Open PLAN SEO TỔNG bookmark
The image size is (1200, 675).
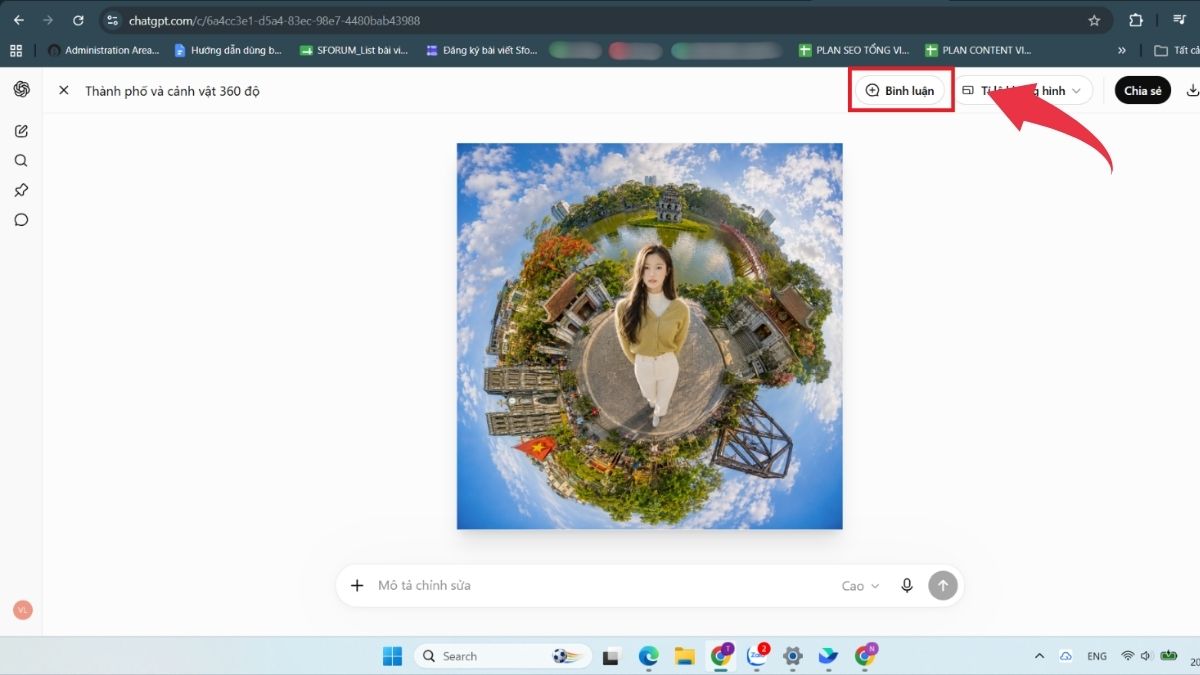pyautogui.click(x=854, y=50)
